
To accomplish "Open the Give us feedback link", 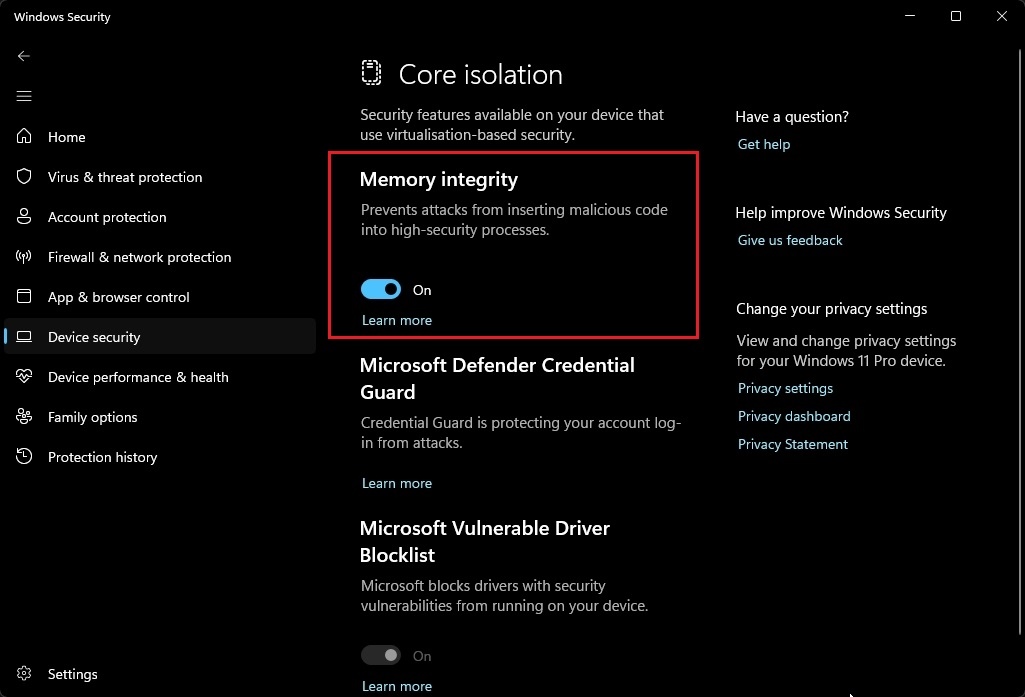I will click(x=789, y=240).
